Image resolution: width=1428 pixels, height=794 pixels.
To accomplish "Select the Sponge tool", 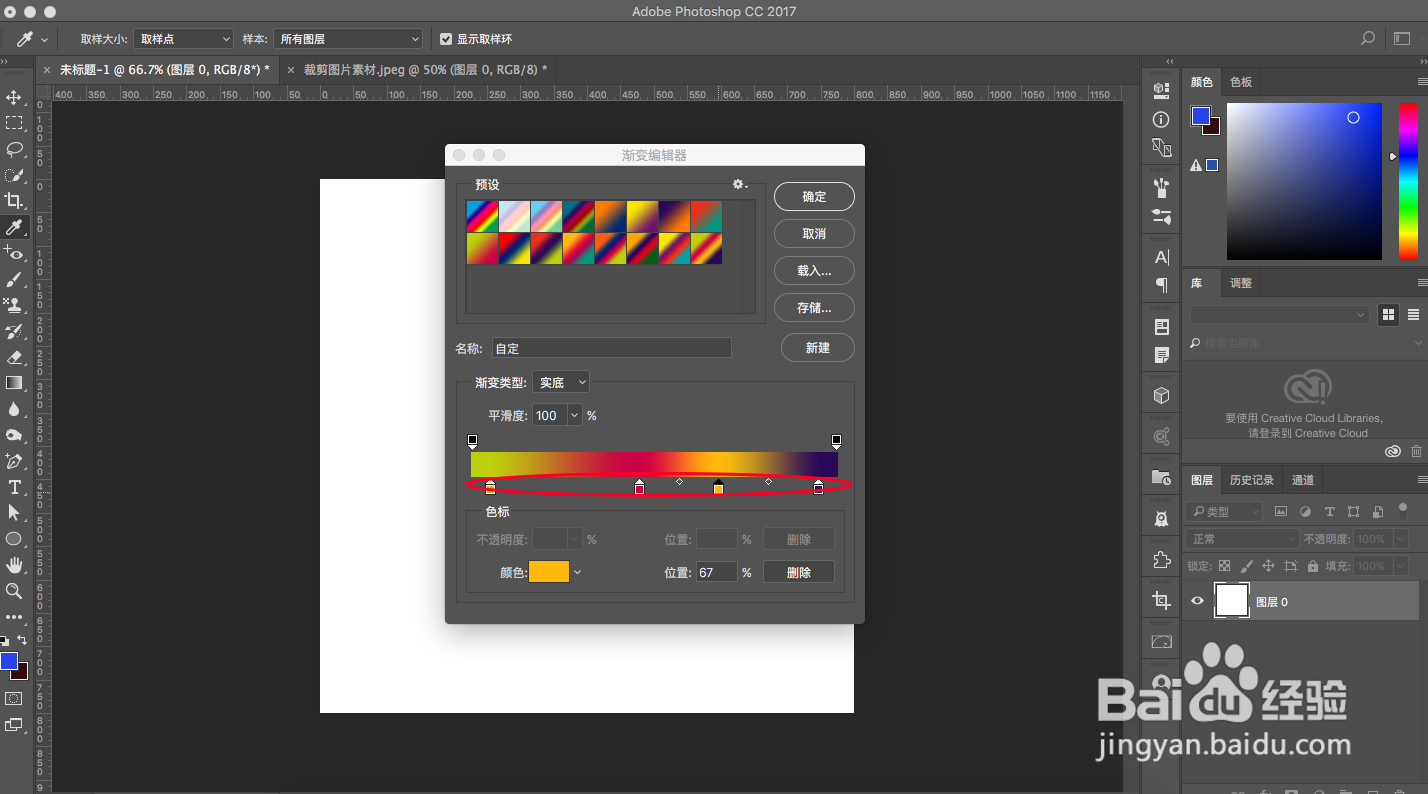I will [14, 435].
